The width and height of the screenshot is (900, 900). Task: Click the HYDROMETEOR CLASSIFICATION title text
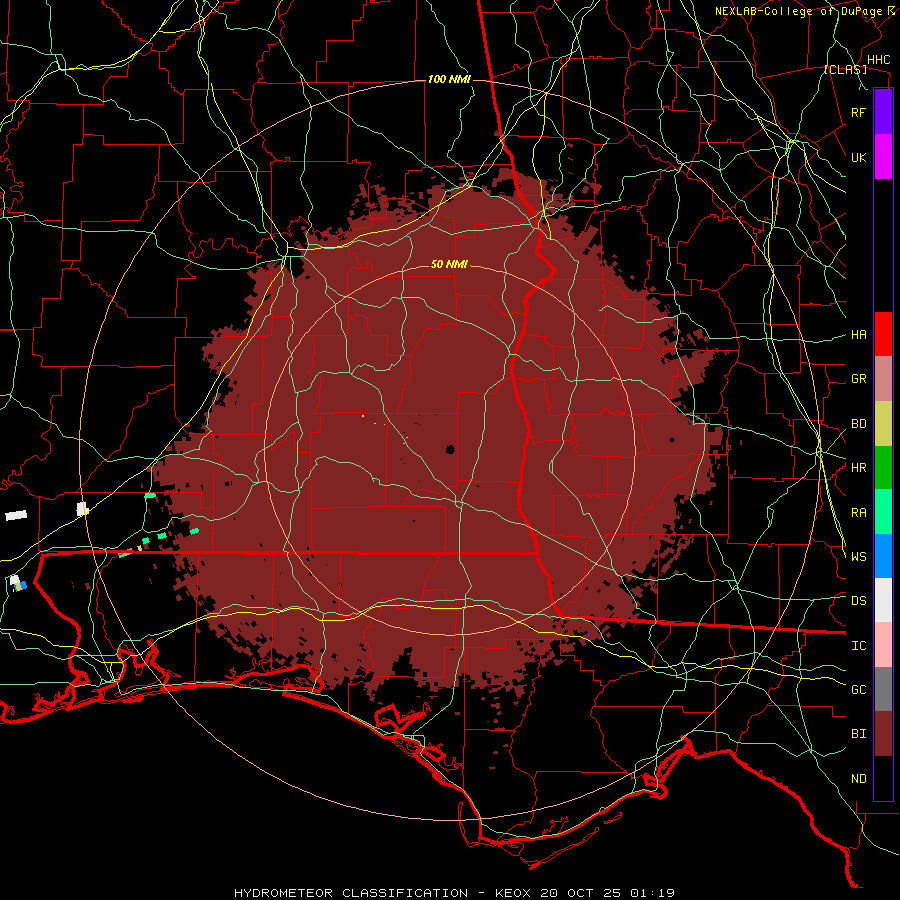pyautogui.click(x=351, y=893)
